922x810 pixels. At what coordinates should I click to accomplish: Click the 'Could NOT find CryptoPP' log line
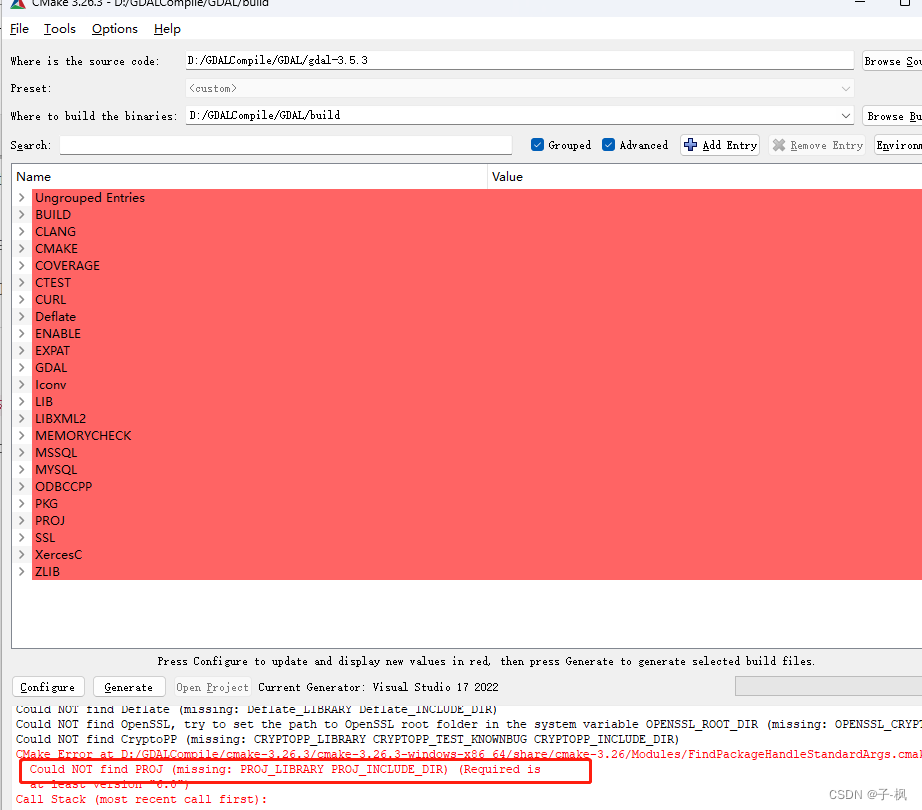click(347, 739)
